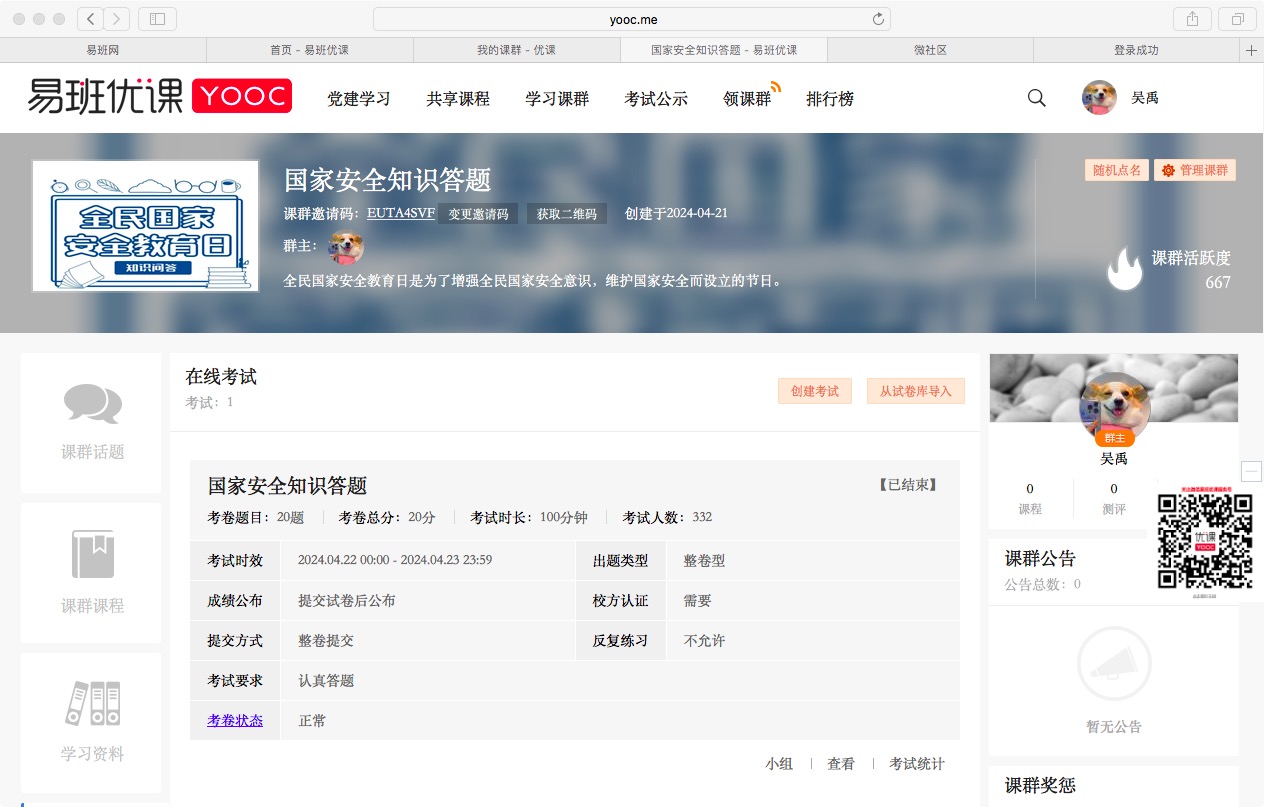Click Safari's share icon
Viewport: 1264px width, 807px height.
coord(1192,19)
